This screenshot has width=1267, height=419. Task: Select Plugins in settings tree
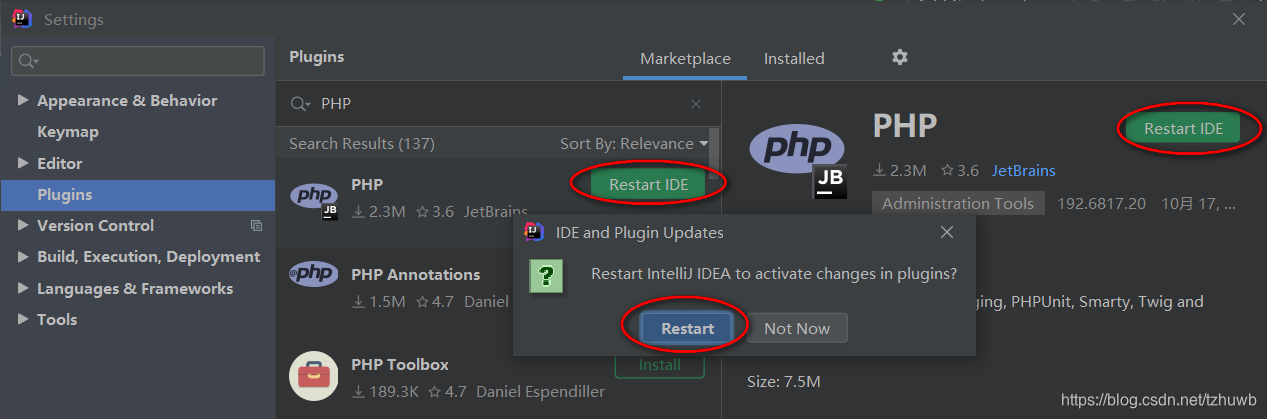[x=138, y=195]
